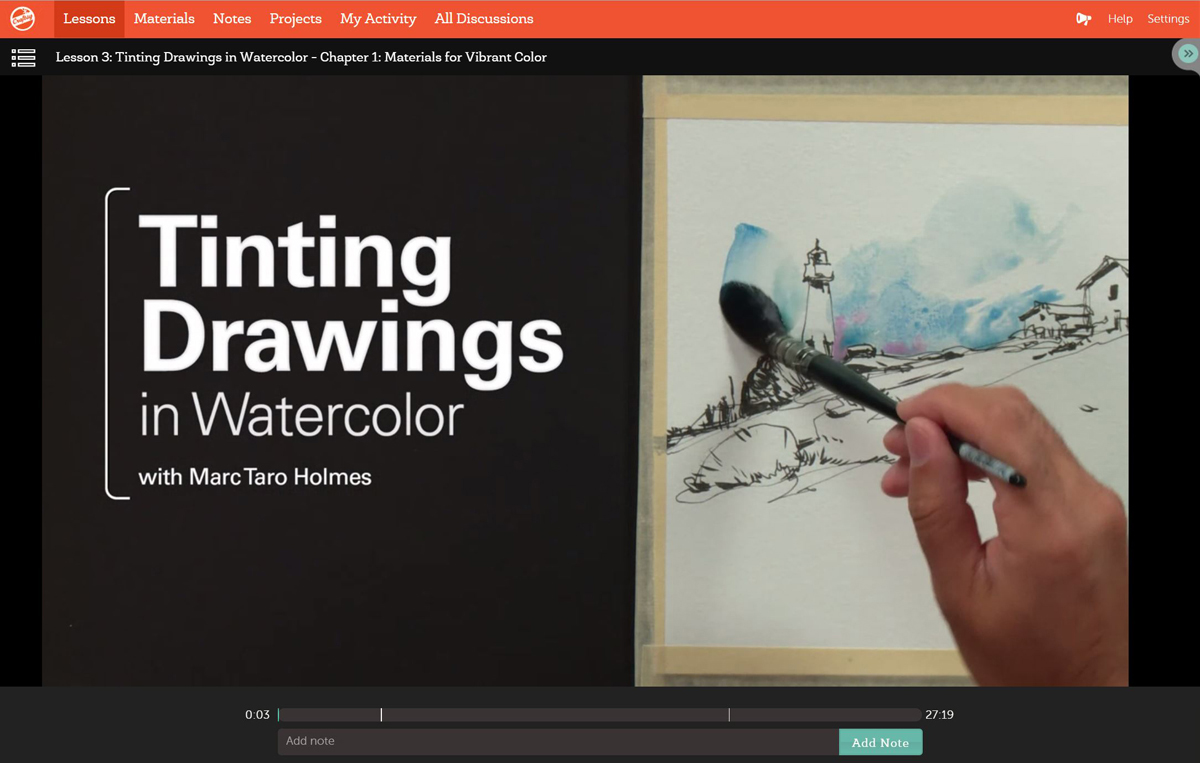1200x763 pixels.
Task: Open My Activity in the top bar
Action: pos(378,19)
